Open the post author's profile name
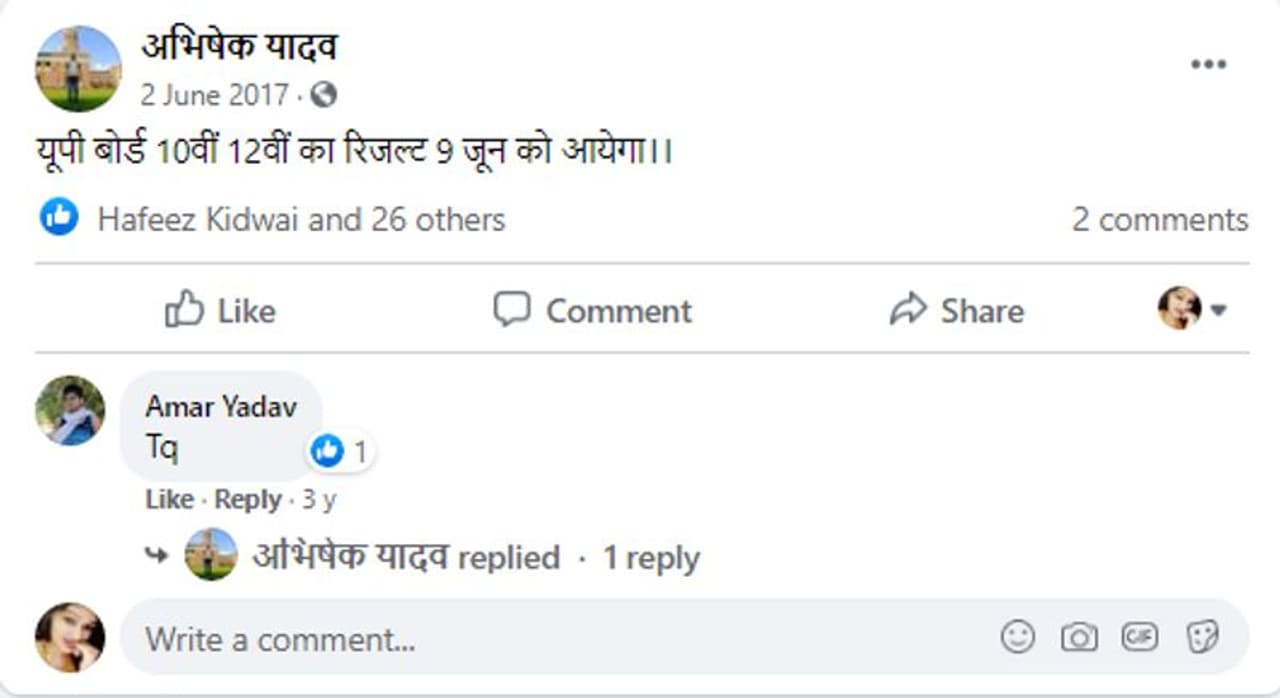This screenshot has width=1280, height=698. (x=239, y=46)
